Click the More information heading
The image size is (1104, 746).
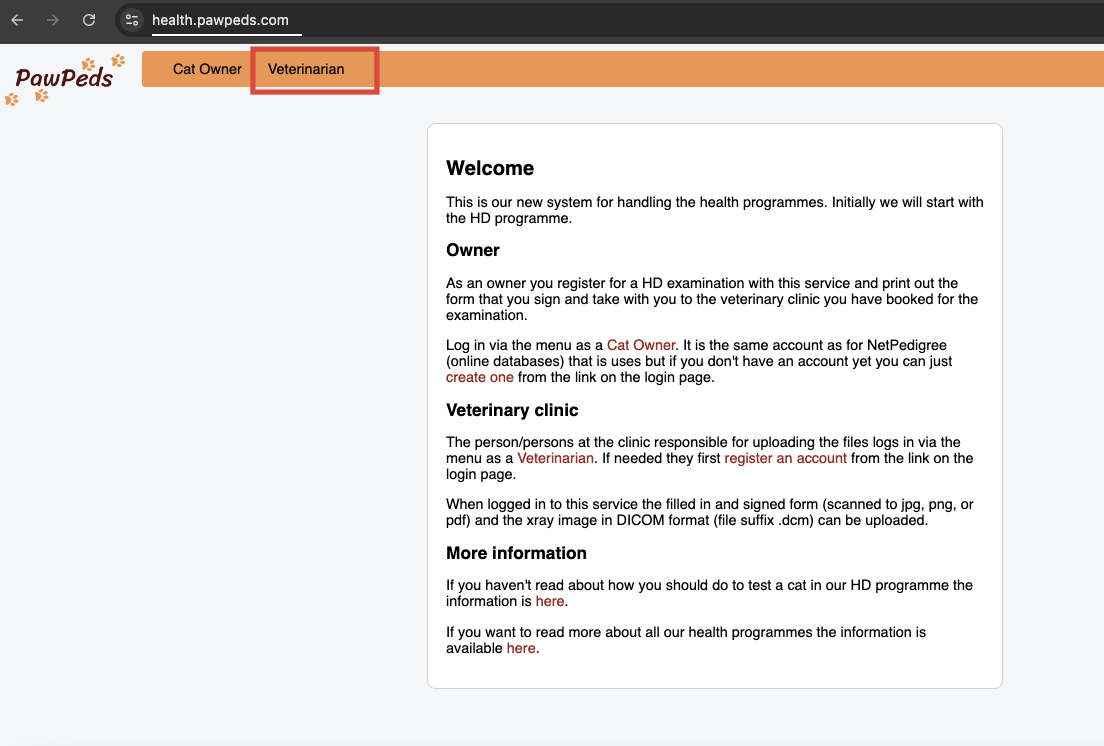point(516,553)
